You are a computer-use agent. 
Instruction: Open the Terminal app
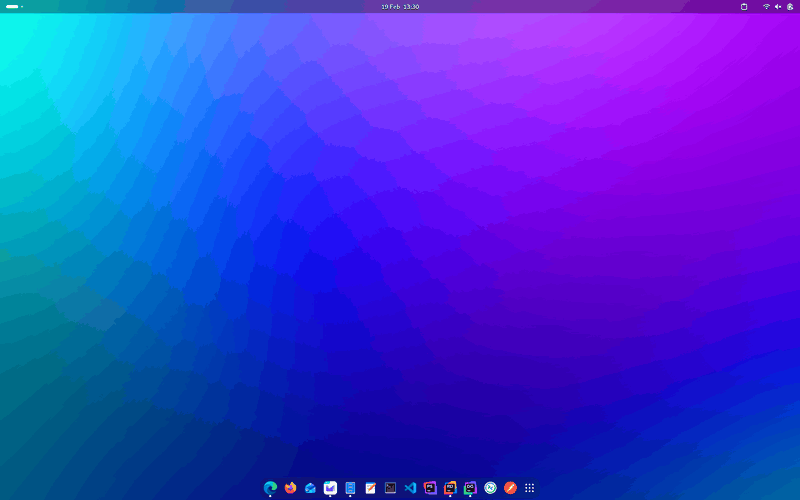pyautogui.click(x=390, y=487)
